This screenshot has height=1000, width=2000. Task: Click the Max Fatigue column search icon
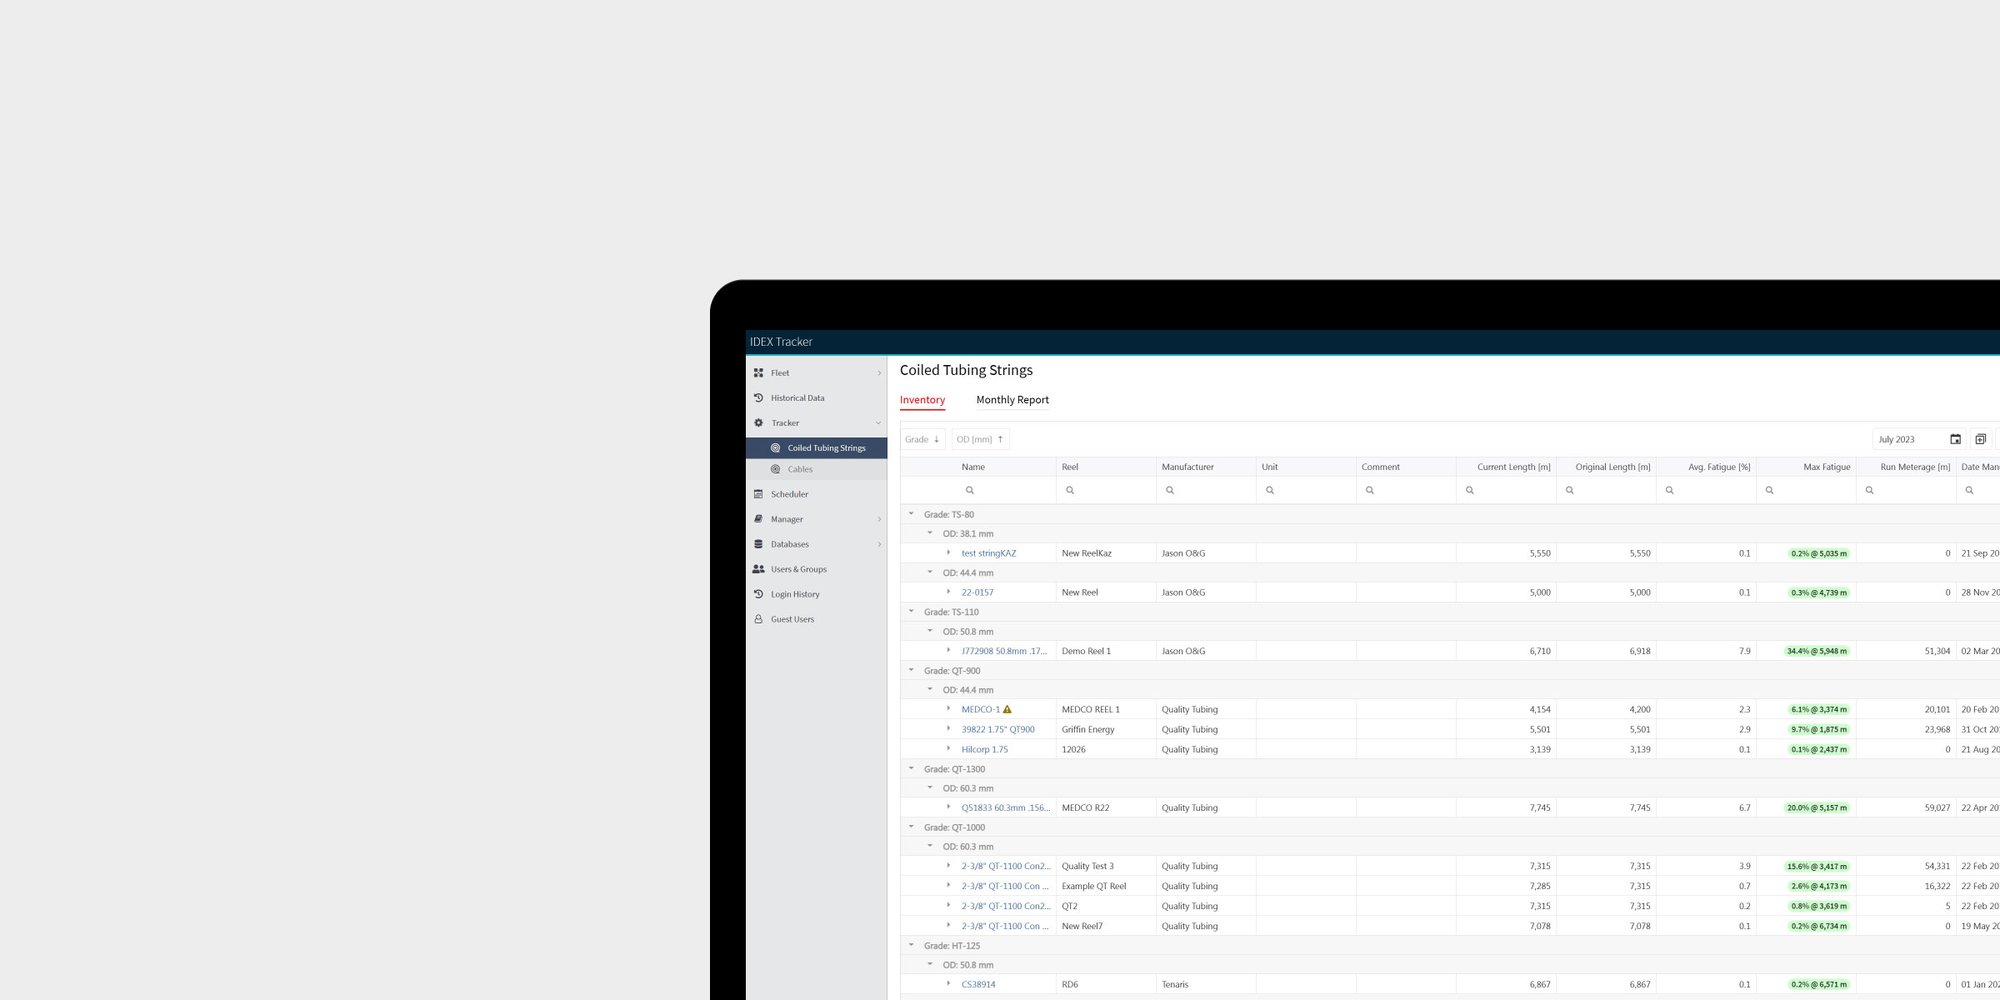[1770, 490]
